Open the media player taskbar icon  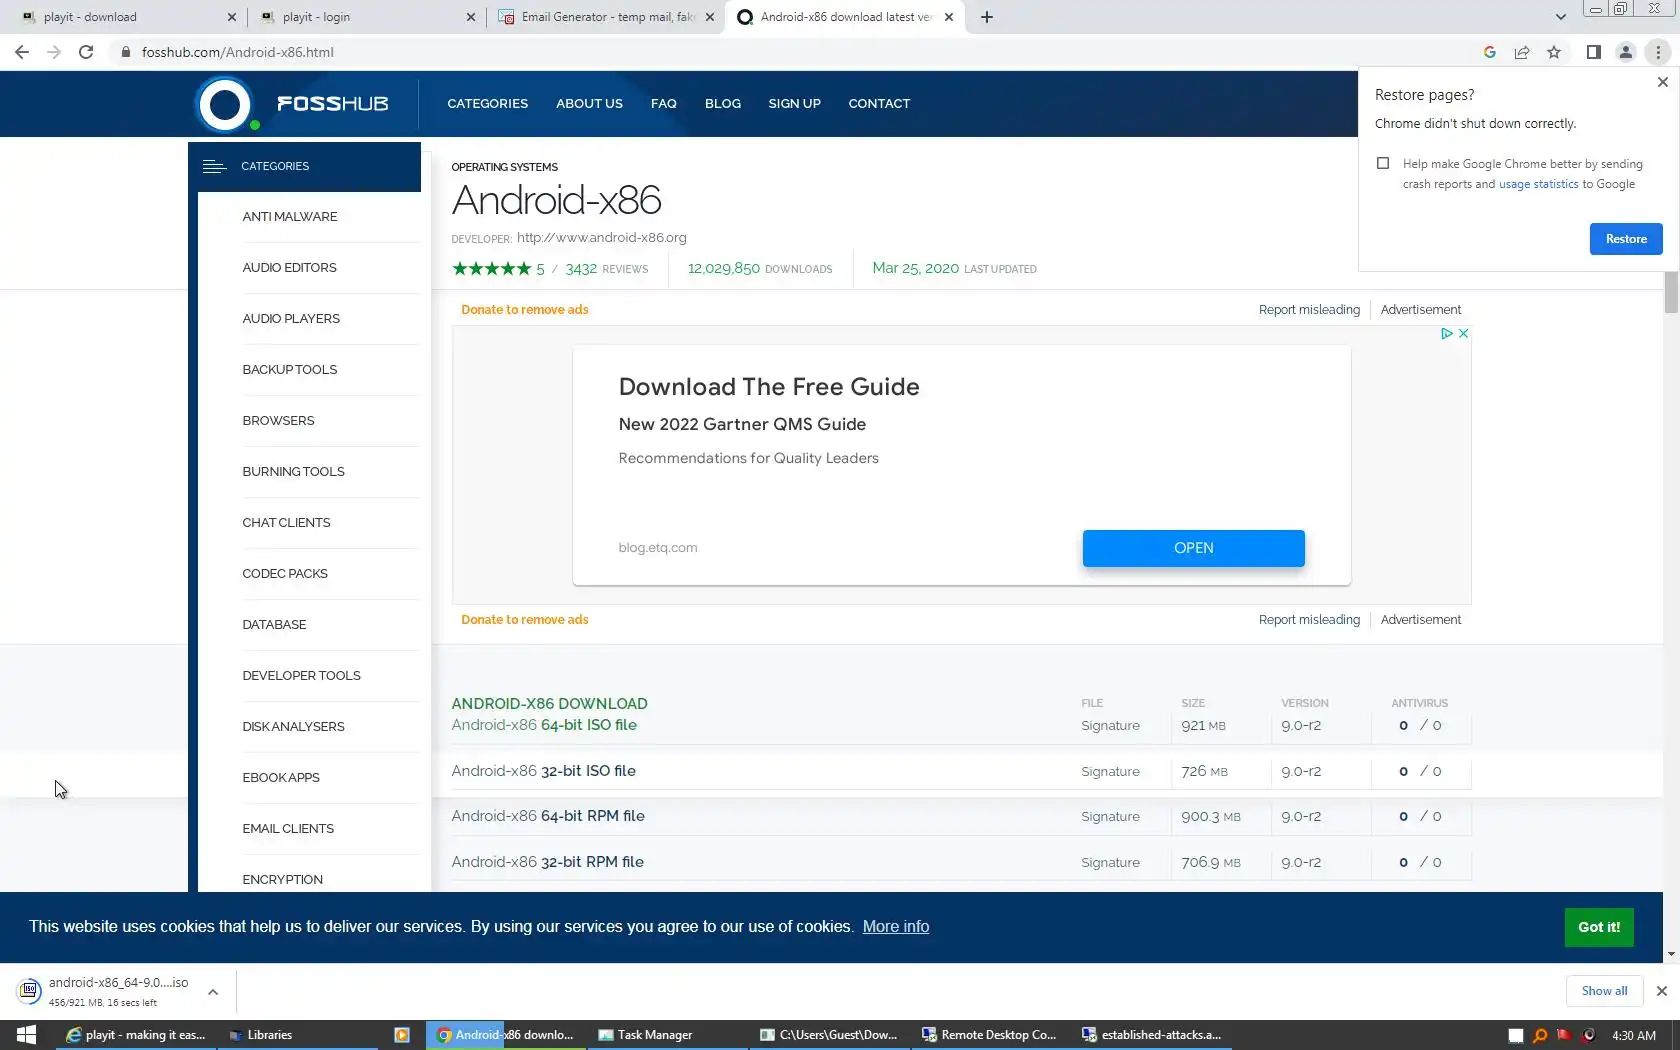point(402,1035)
